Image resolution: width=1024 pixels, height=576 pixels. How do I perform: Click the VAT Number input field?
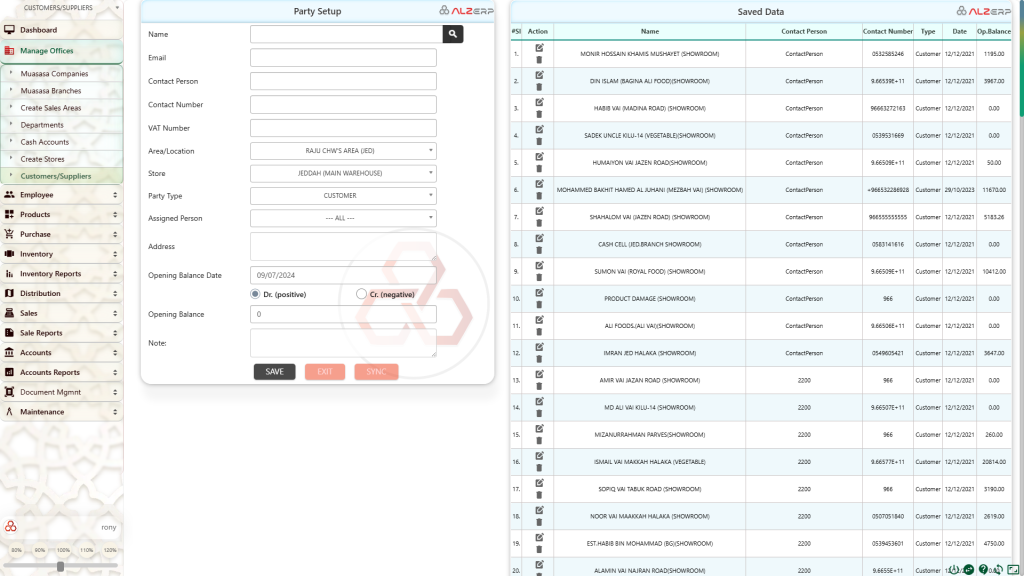pos(343,128)
